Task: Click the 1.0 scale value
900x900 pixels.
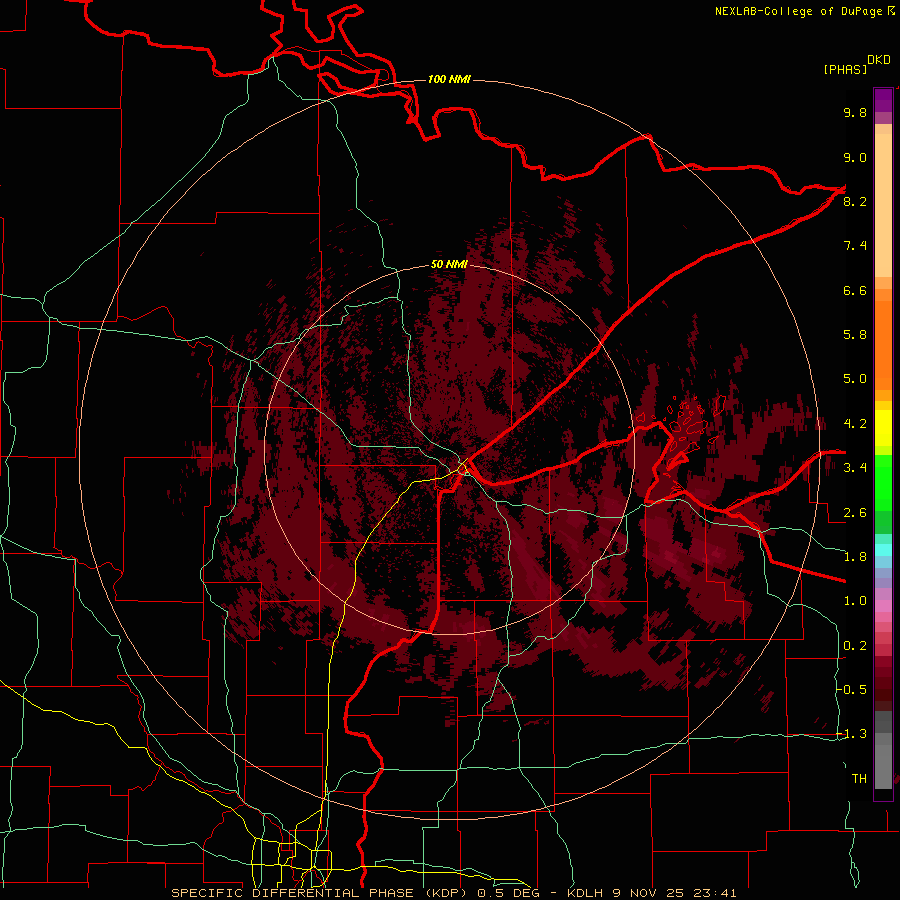Action: point(855,601)
